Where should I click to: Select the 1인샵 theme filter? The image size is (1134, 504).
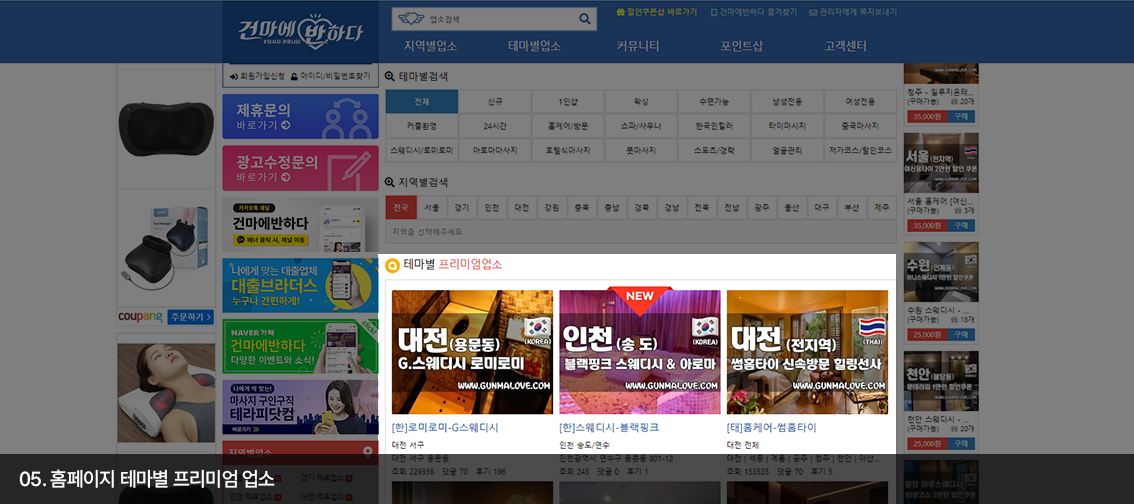(x=568, y=102)
